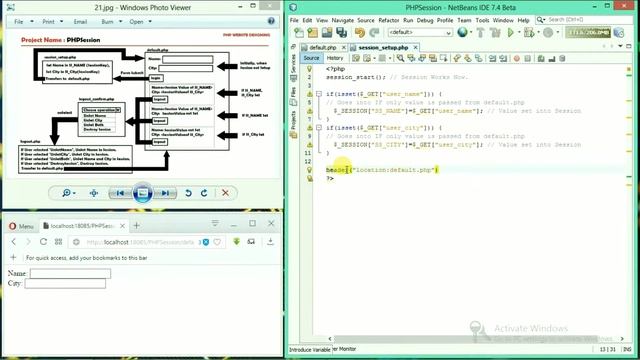Image resolution: width=640 pixels, height=360 pixels.
Task: Toggle the INS insert mode indicator
Action: tap(627, 349)
